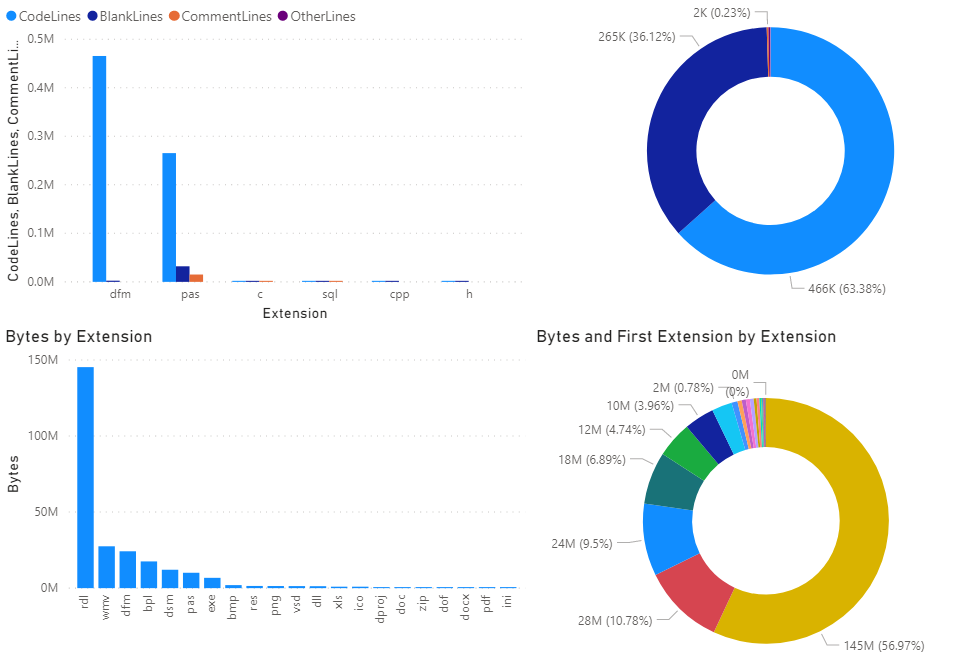970x667 pixels.
Task: Click the 28M (10.78%) data label
Action: [615, 621]
